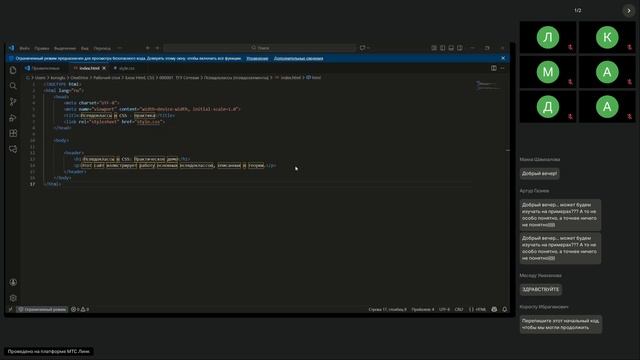Open the Run and Debug view

pyautogui.click(x=13, y=118)
